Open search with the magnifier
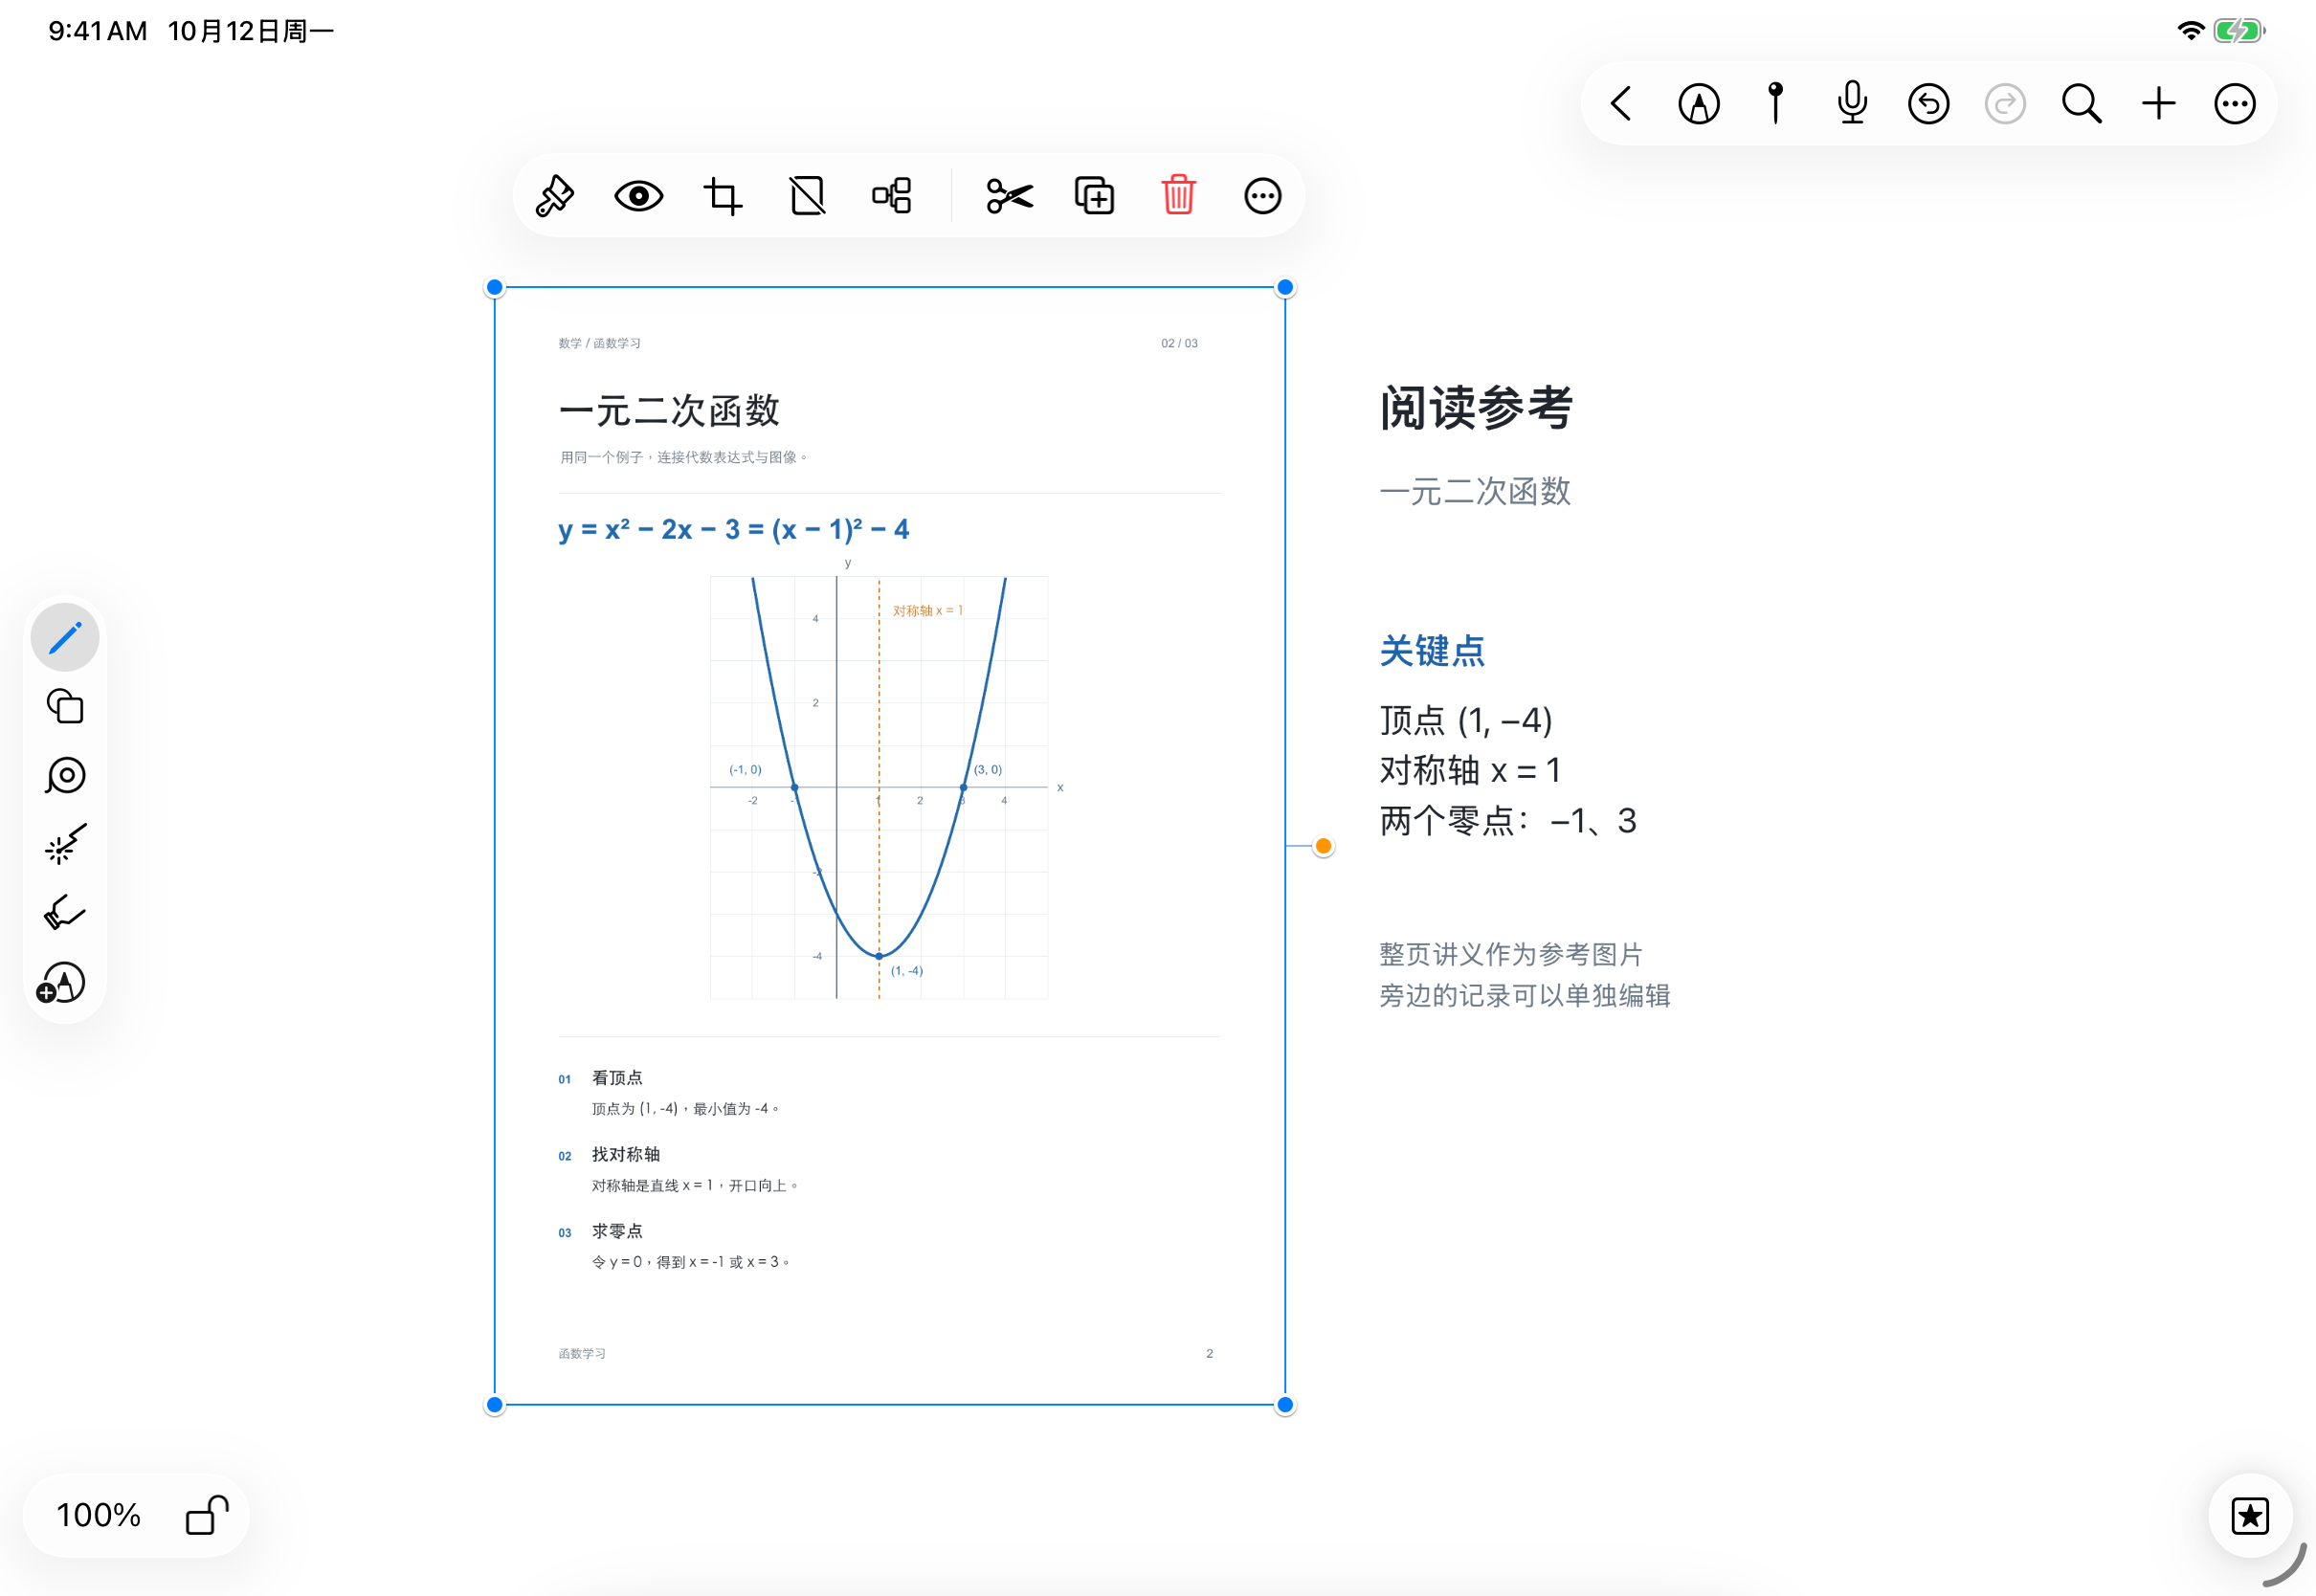The height and width of the screenshot is (1596, 2316). tap(2082, 103)
